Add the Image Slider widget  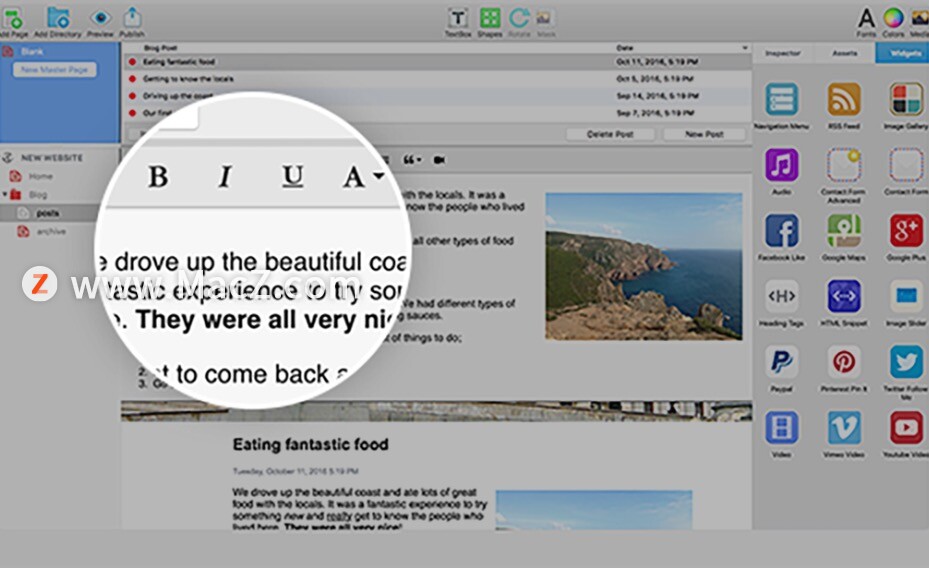[906, 296]
